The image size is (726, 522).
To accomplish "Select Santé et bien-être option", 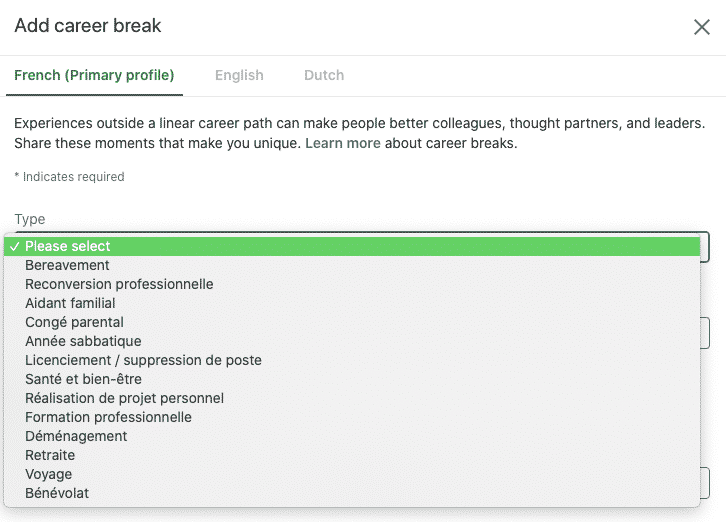I will click(83, 379).
